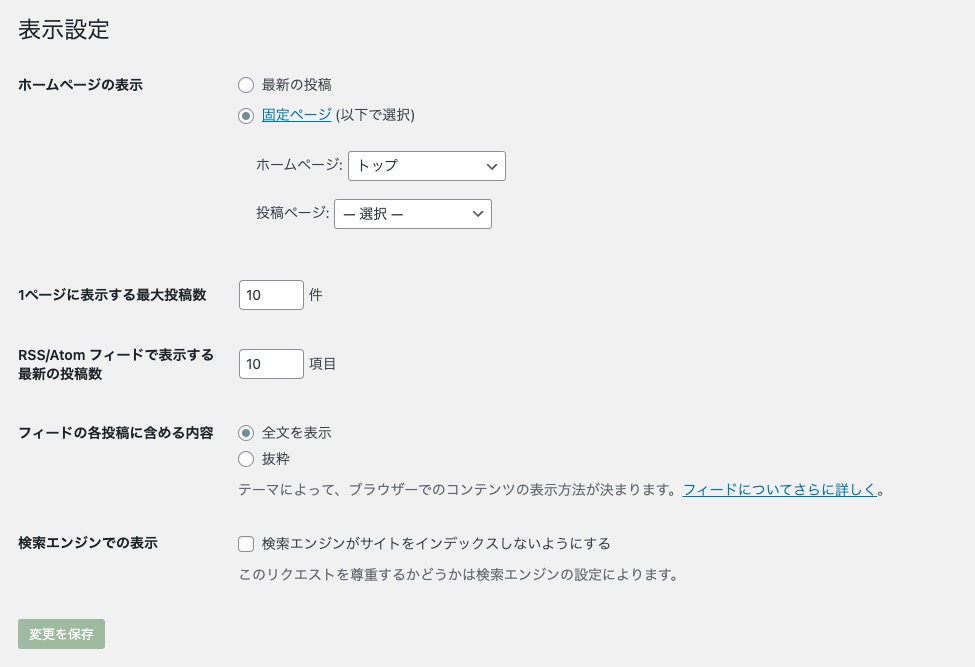Open the 固定ページ hyperlink

[296, 115]
